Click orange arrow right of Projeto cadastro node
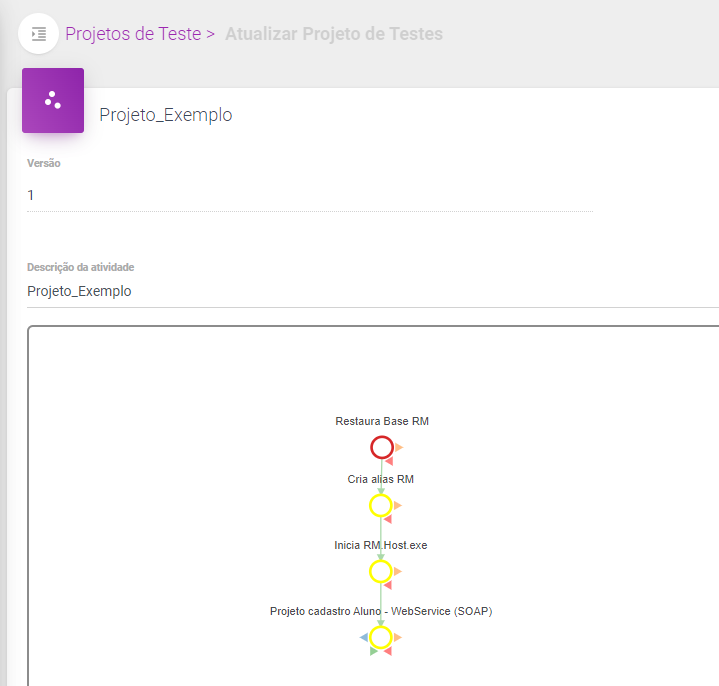The width and height of the screenshot is (719, 686). pyautogui.click(x=398, y=637)
